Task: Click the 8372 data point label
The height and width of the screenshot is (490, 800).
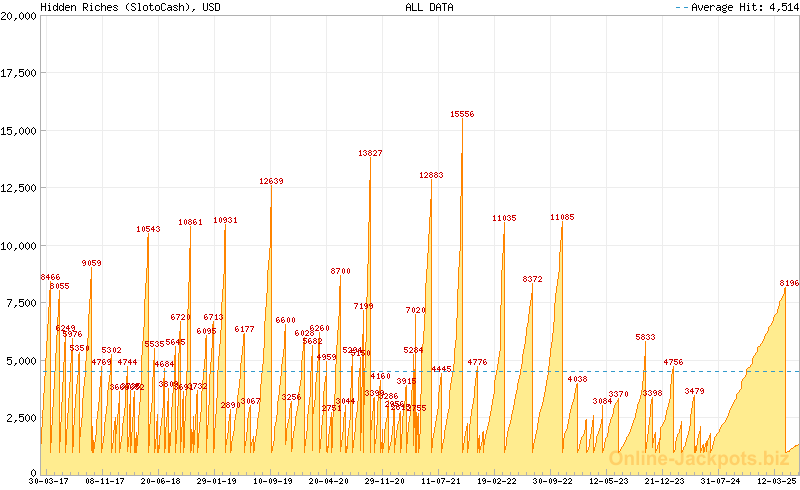Action: pos(532,279)
